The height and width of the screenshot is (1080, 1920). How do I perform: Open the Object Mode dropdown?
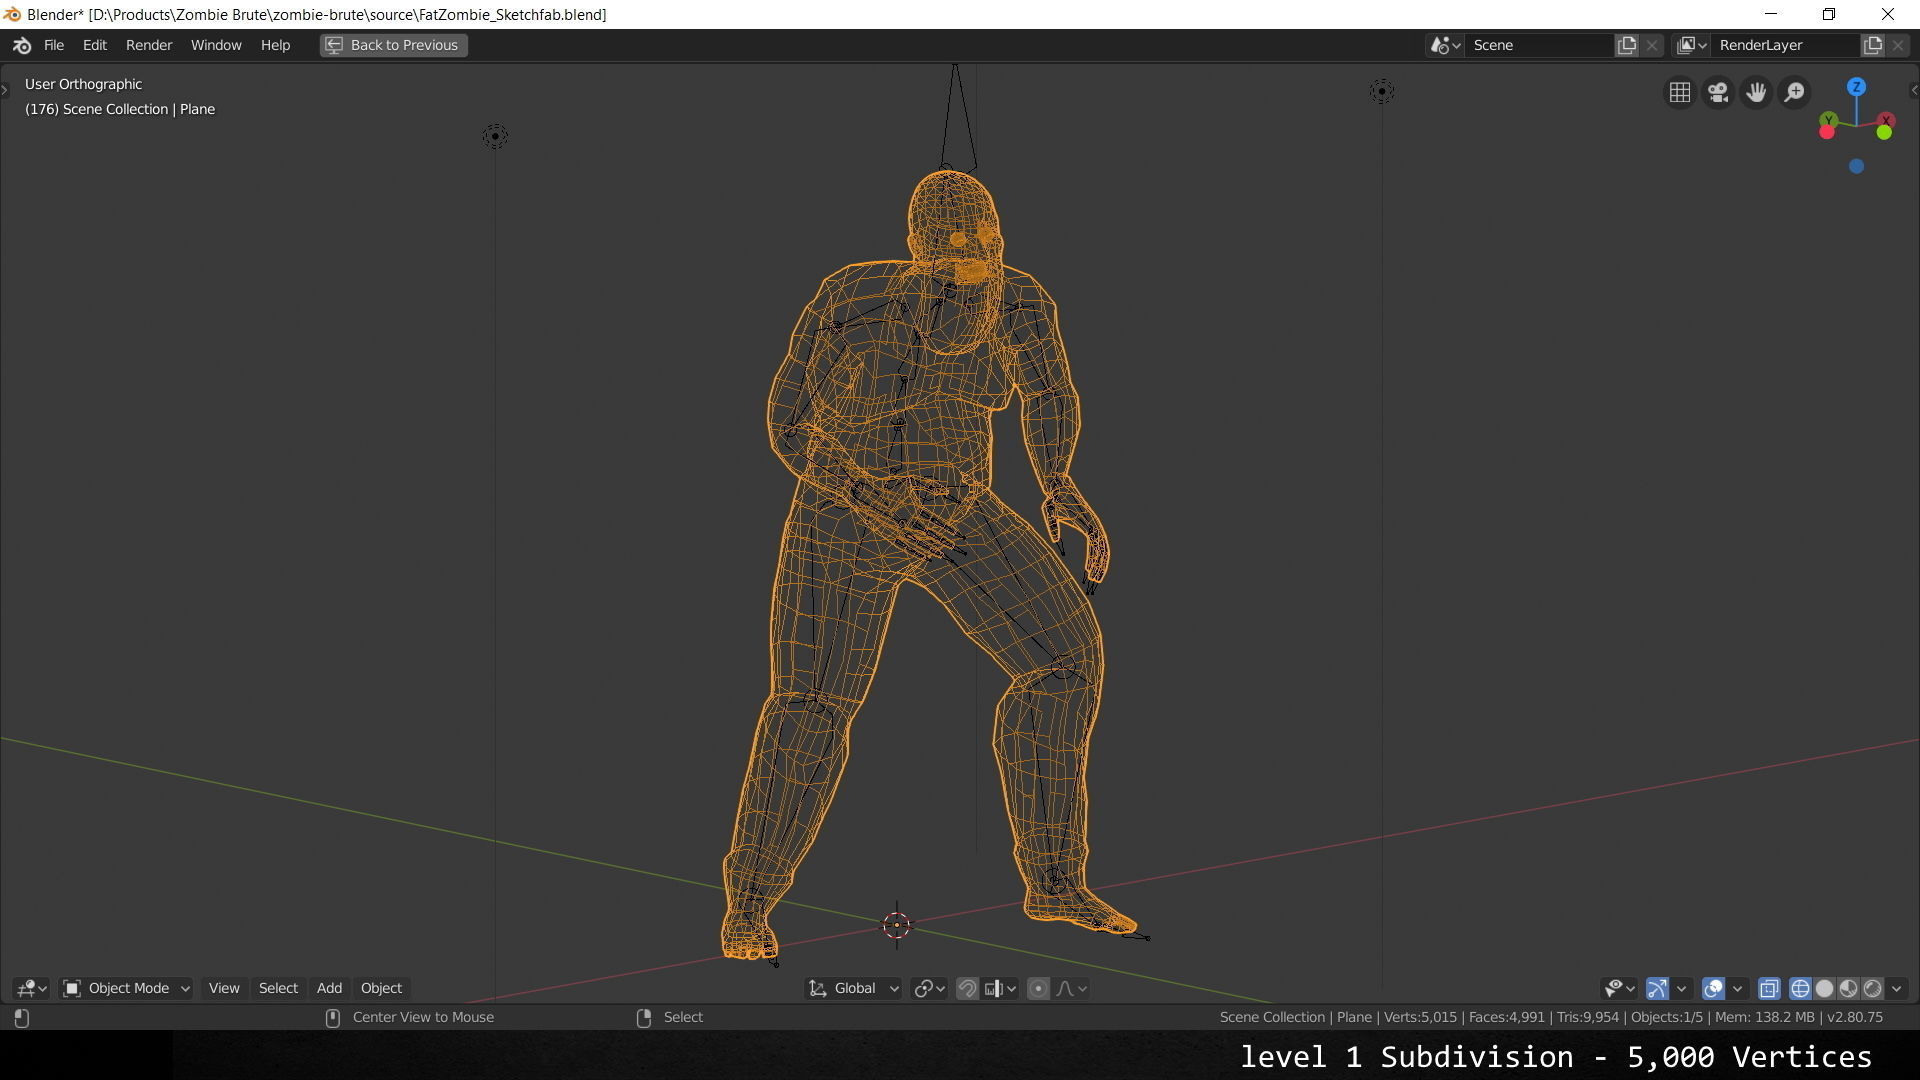pyautogui.click(x=126, y=989)
